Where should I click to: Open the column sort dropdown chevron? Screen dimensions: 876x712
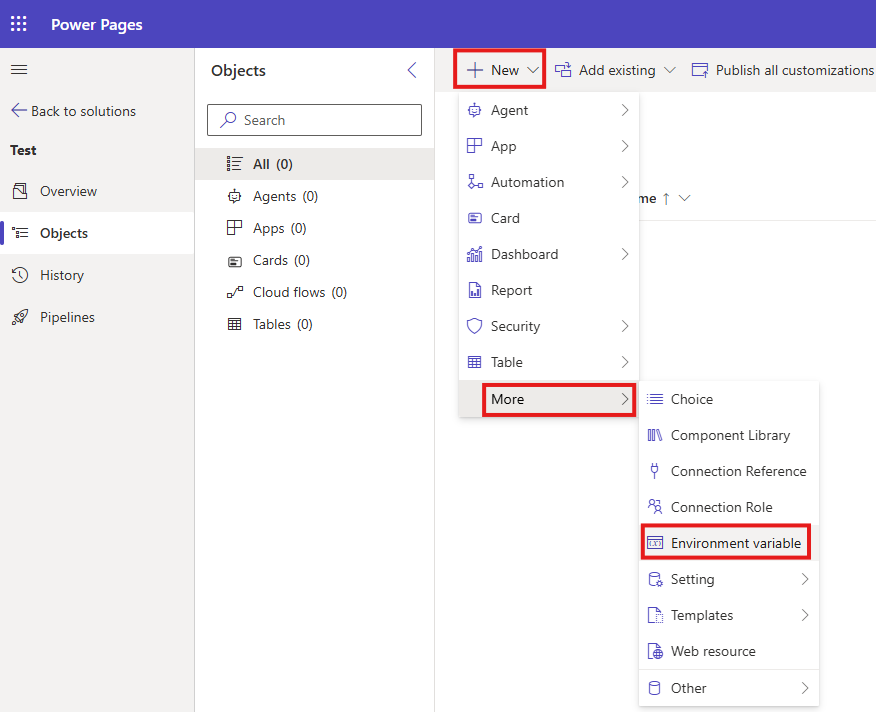[684, 198]
